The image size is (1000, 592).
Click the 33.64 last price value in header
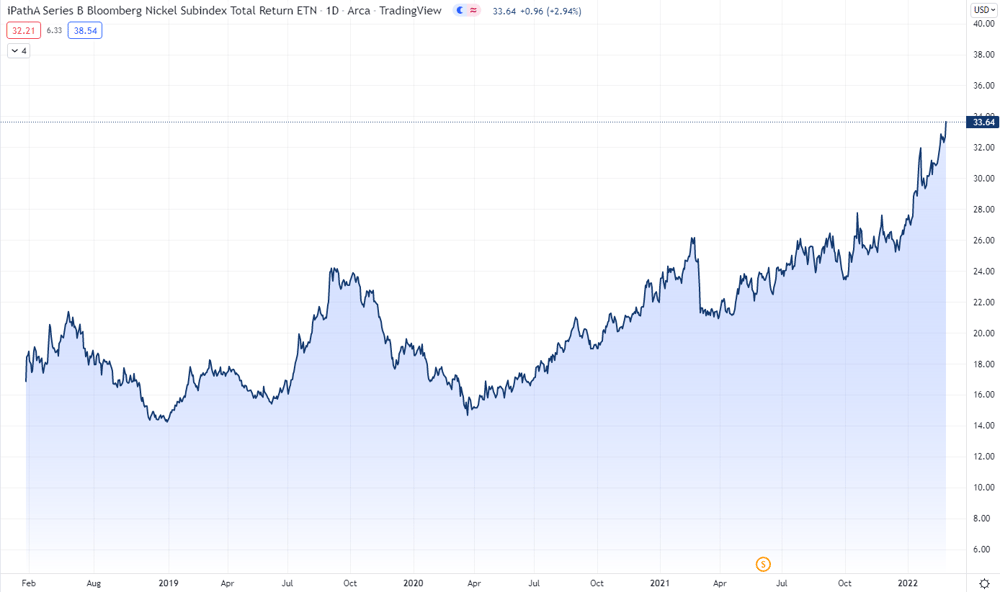click(504, 11)
